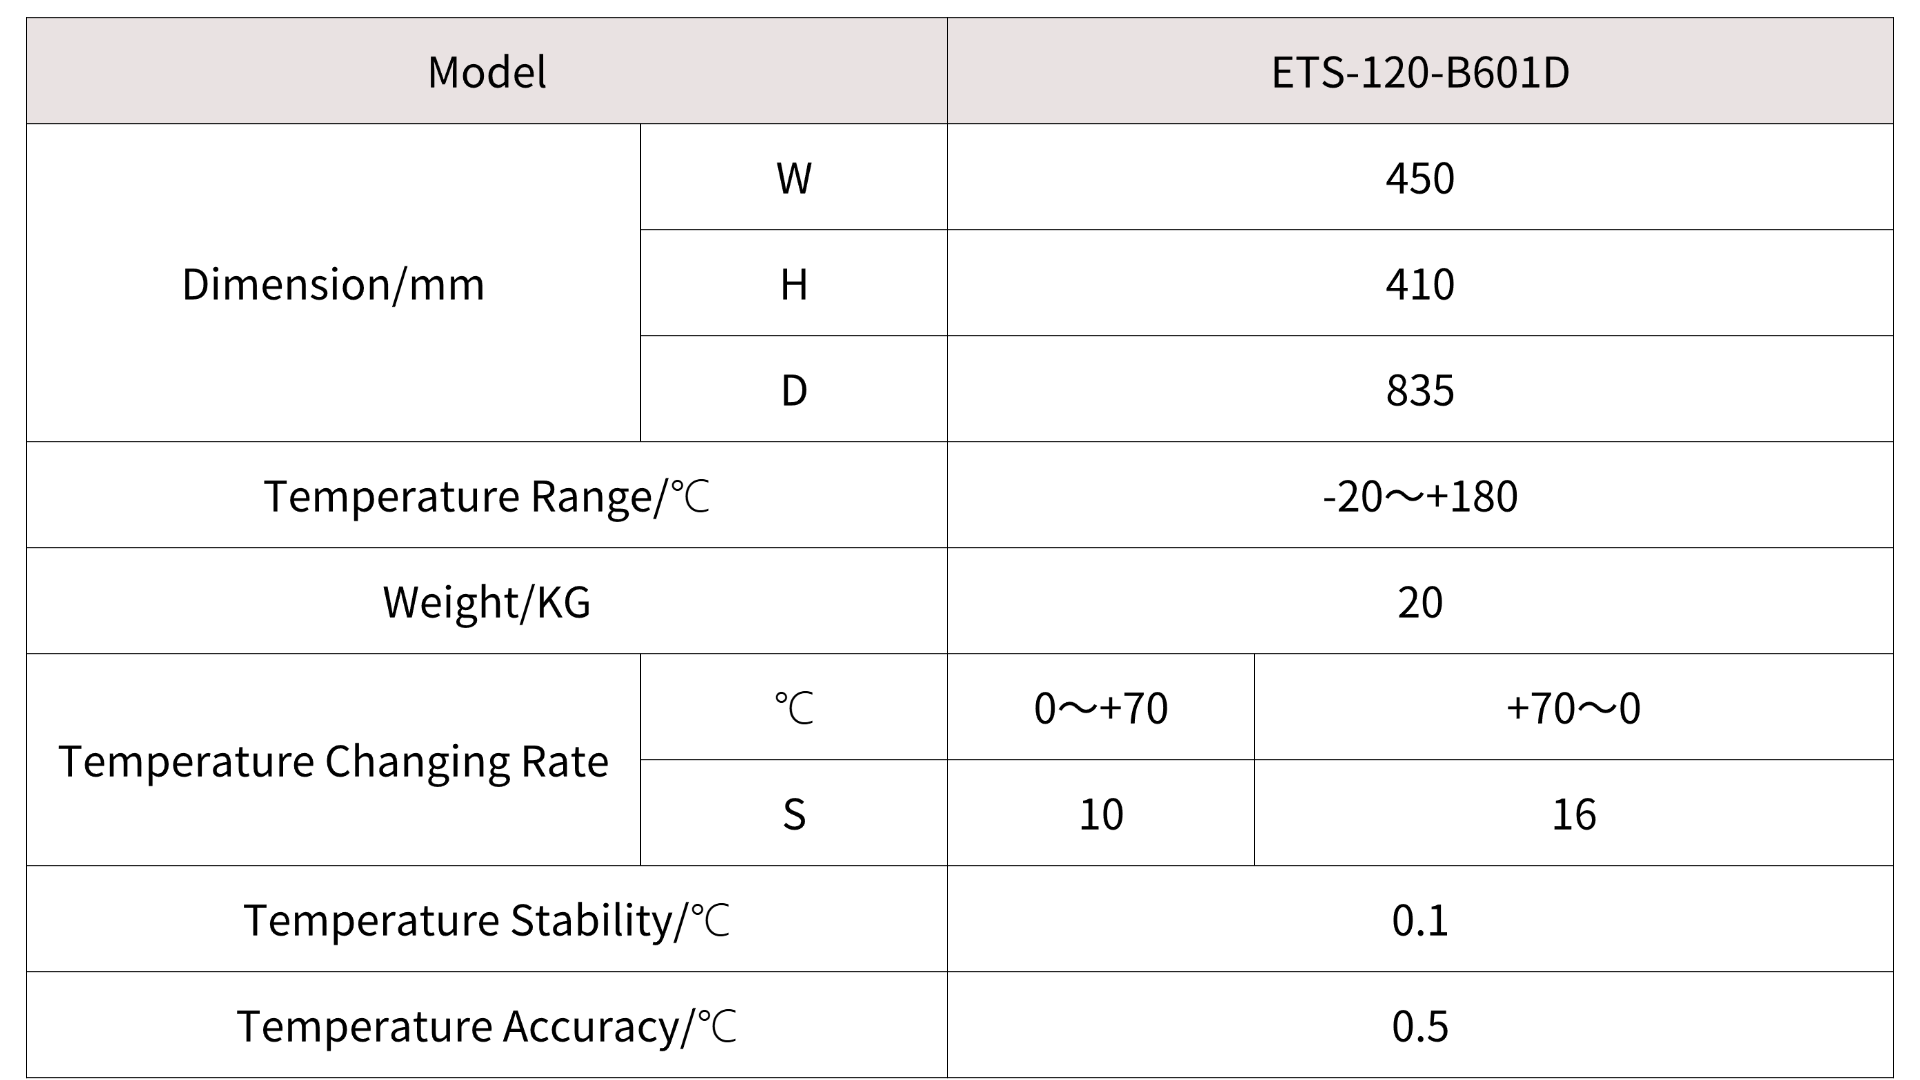1920x1080 pixels.
Task: Select the 0~+70 heating range cell
Action: click(1101, 708)
